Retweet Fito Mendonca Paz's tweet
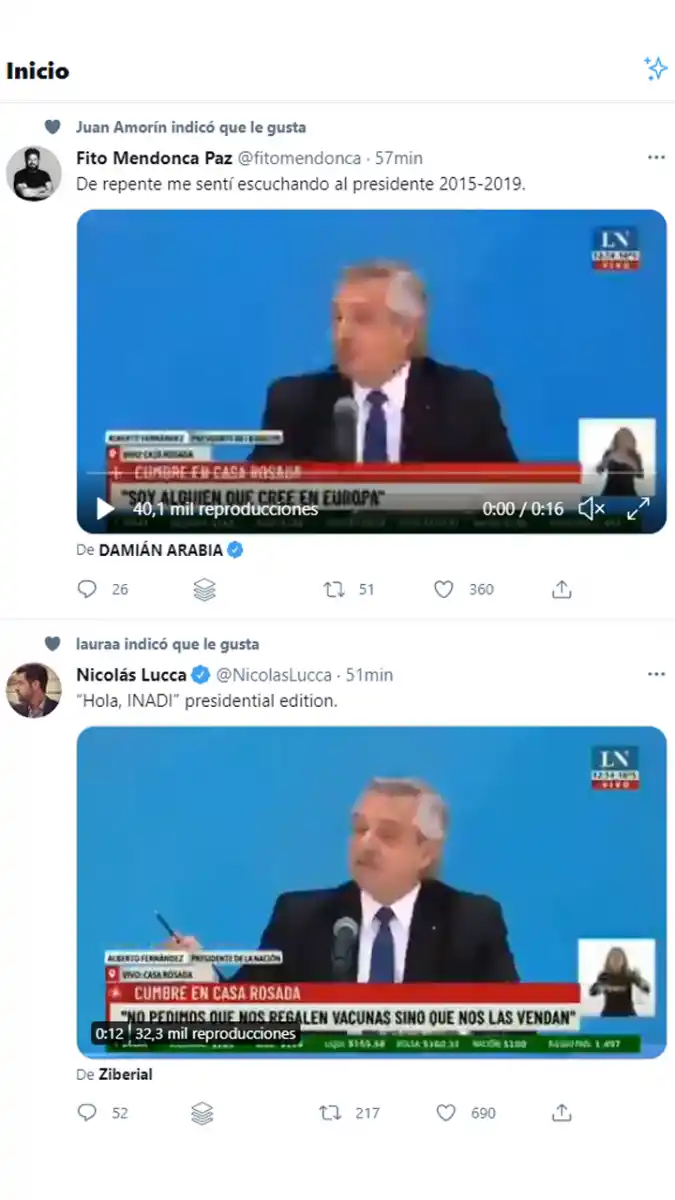The image size is (675, 1200). pos(334,590)
